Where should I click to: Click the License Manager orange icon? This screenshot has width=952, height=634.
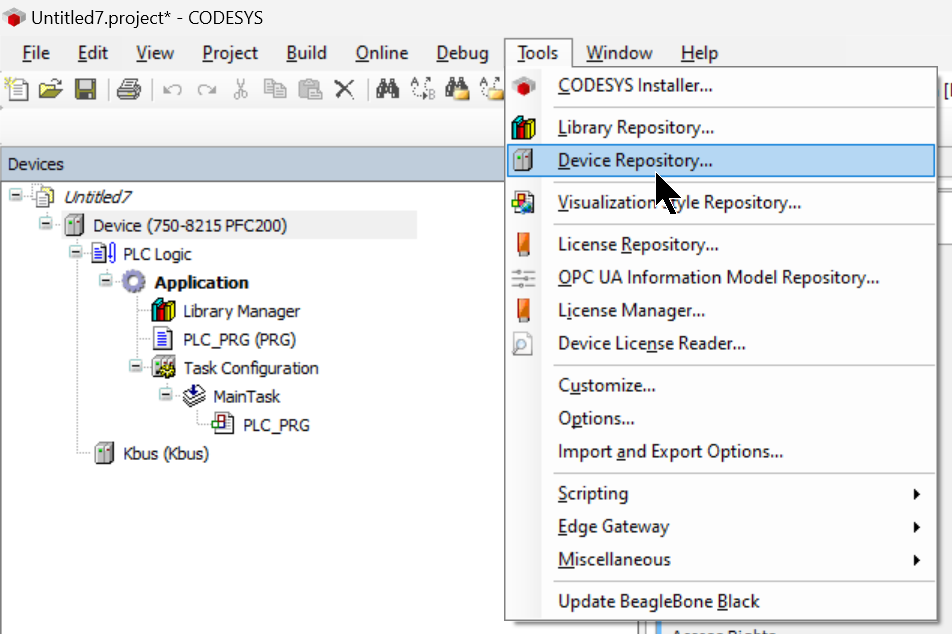click(523, 310)
